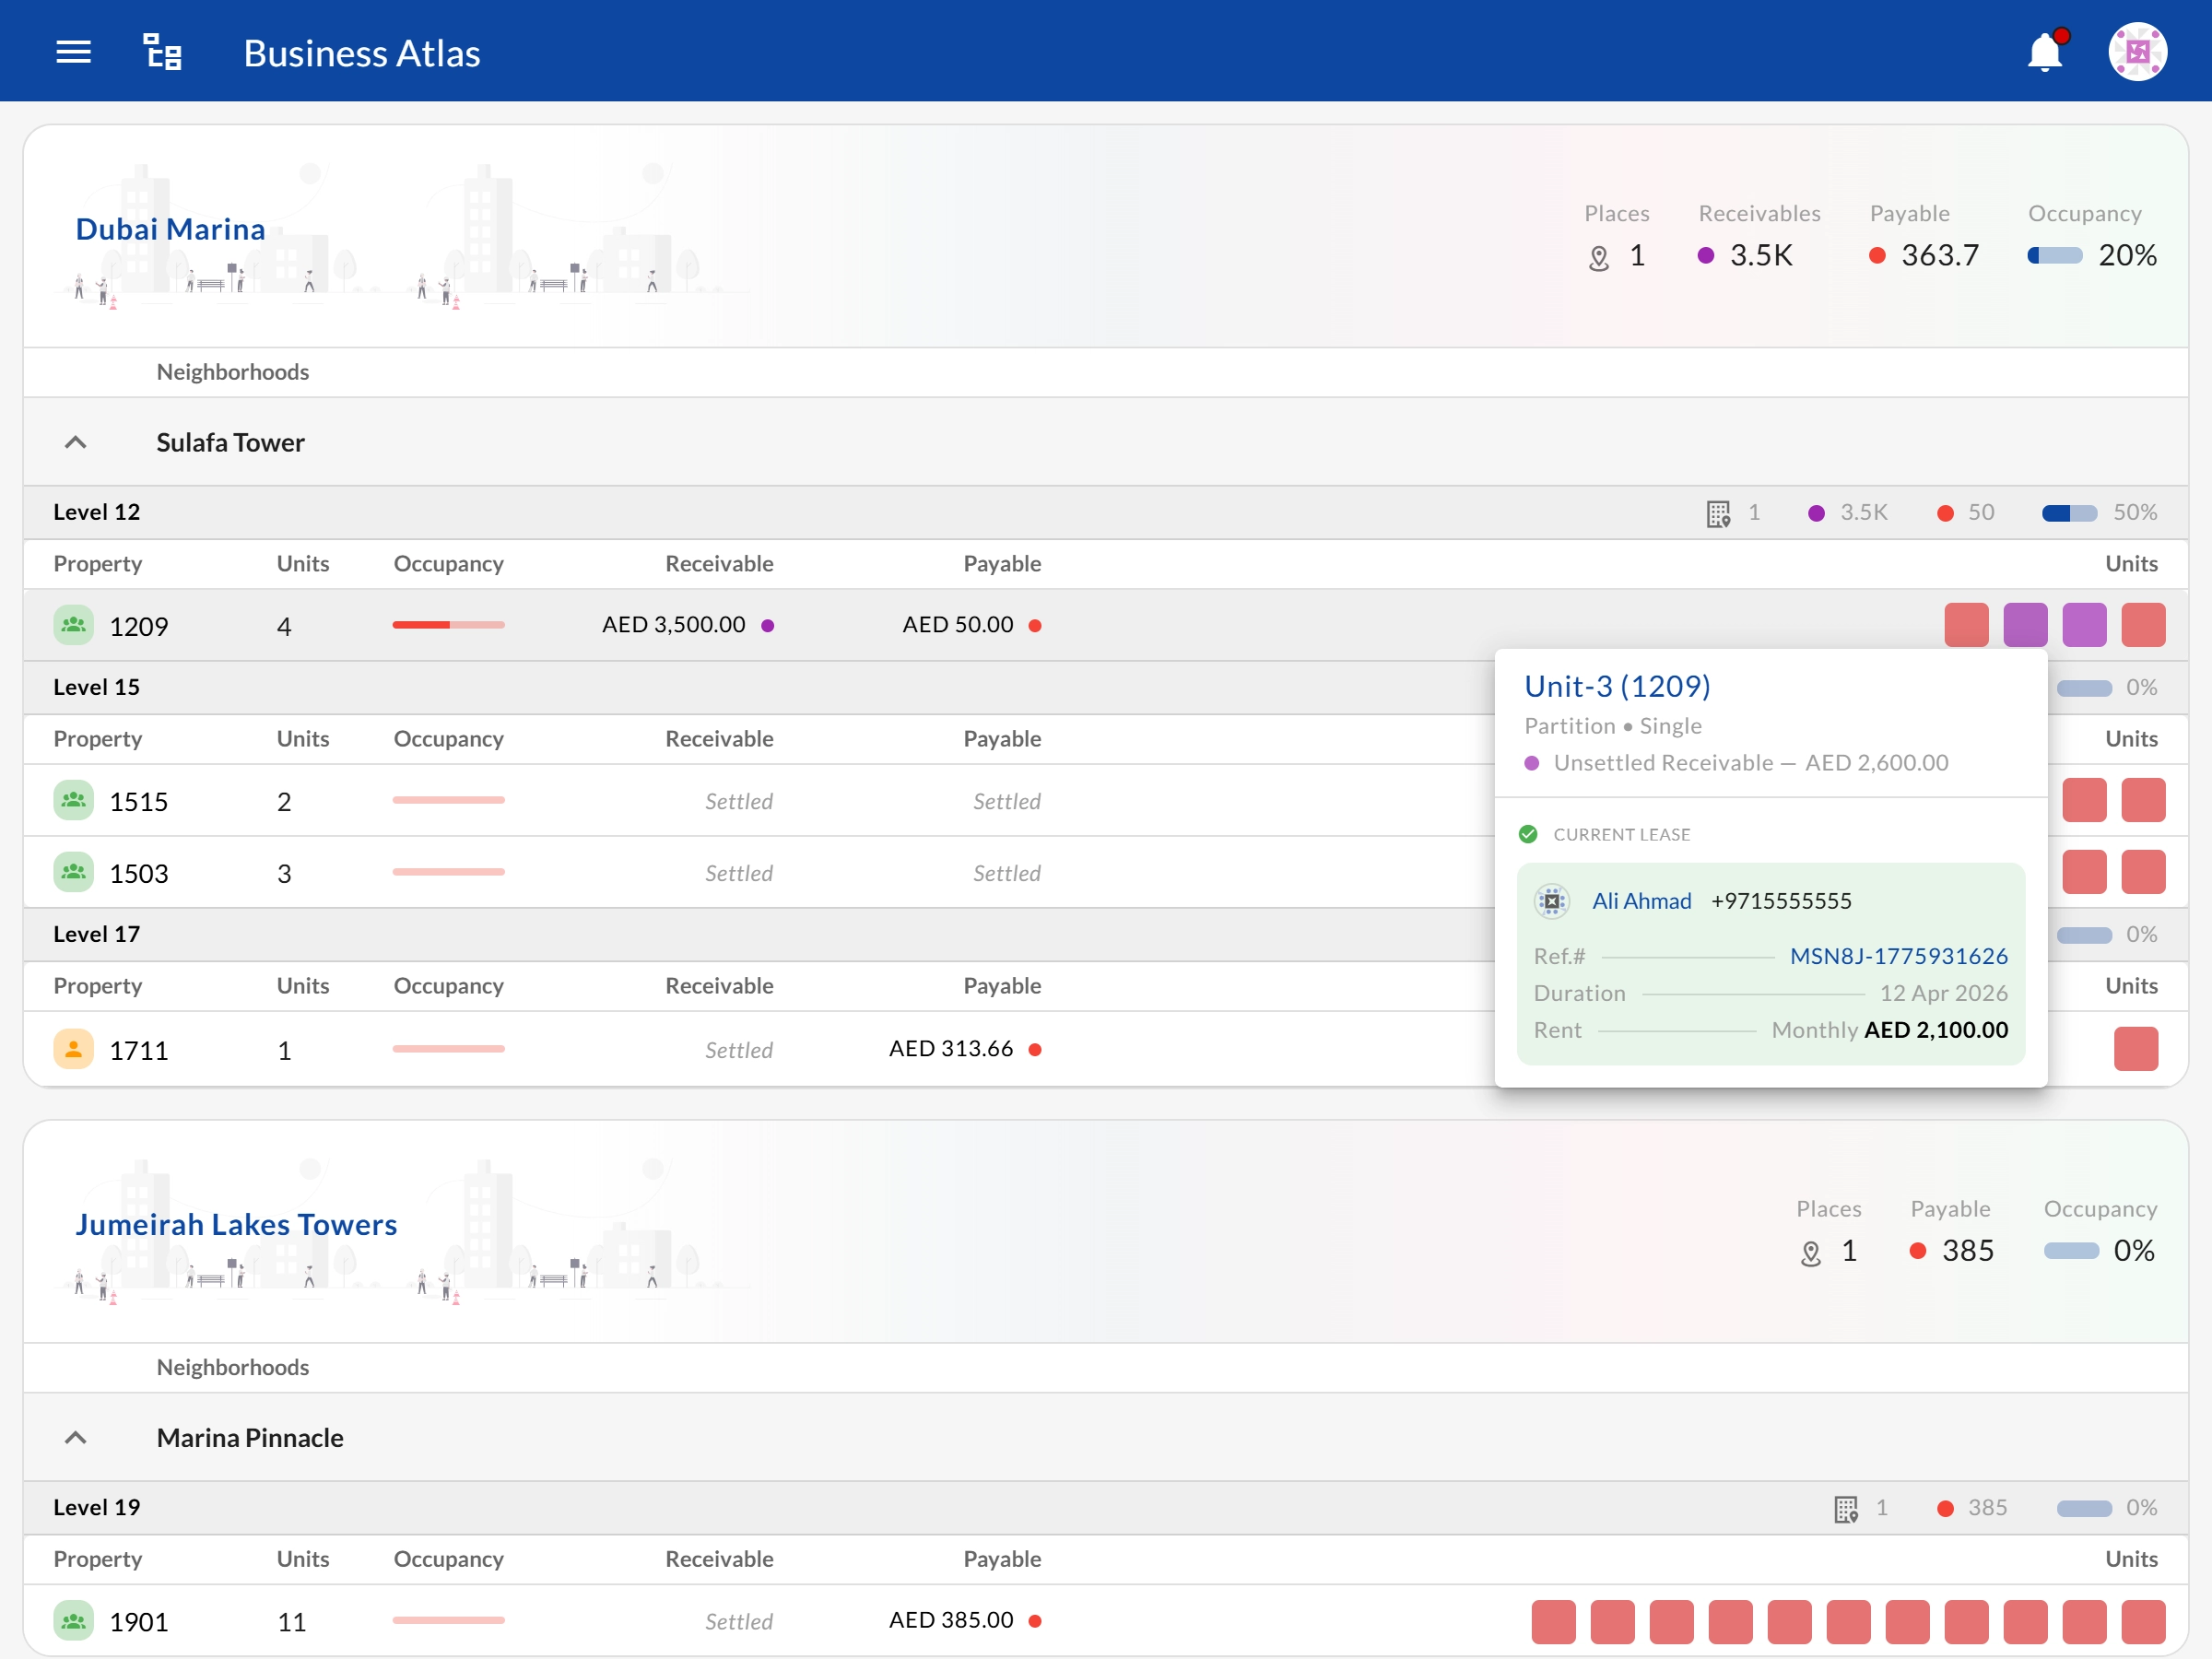Click the single-person icon for property 1711

pyautogui.click(x=73, y=1049)
